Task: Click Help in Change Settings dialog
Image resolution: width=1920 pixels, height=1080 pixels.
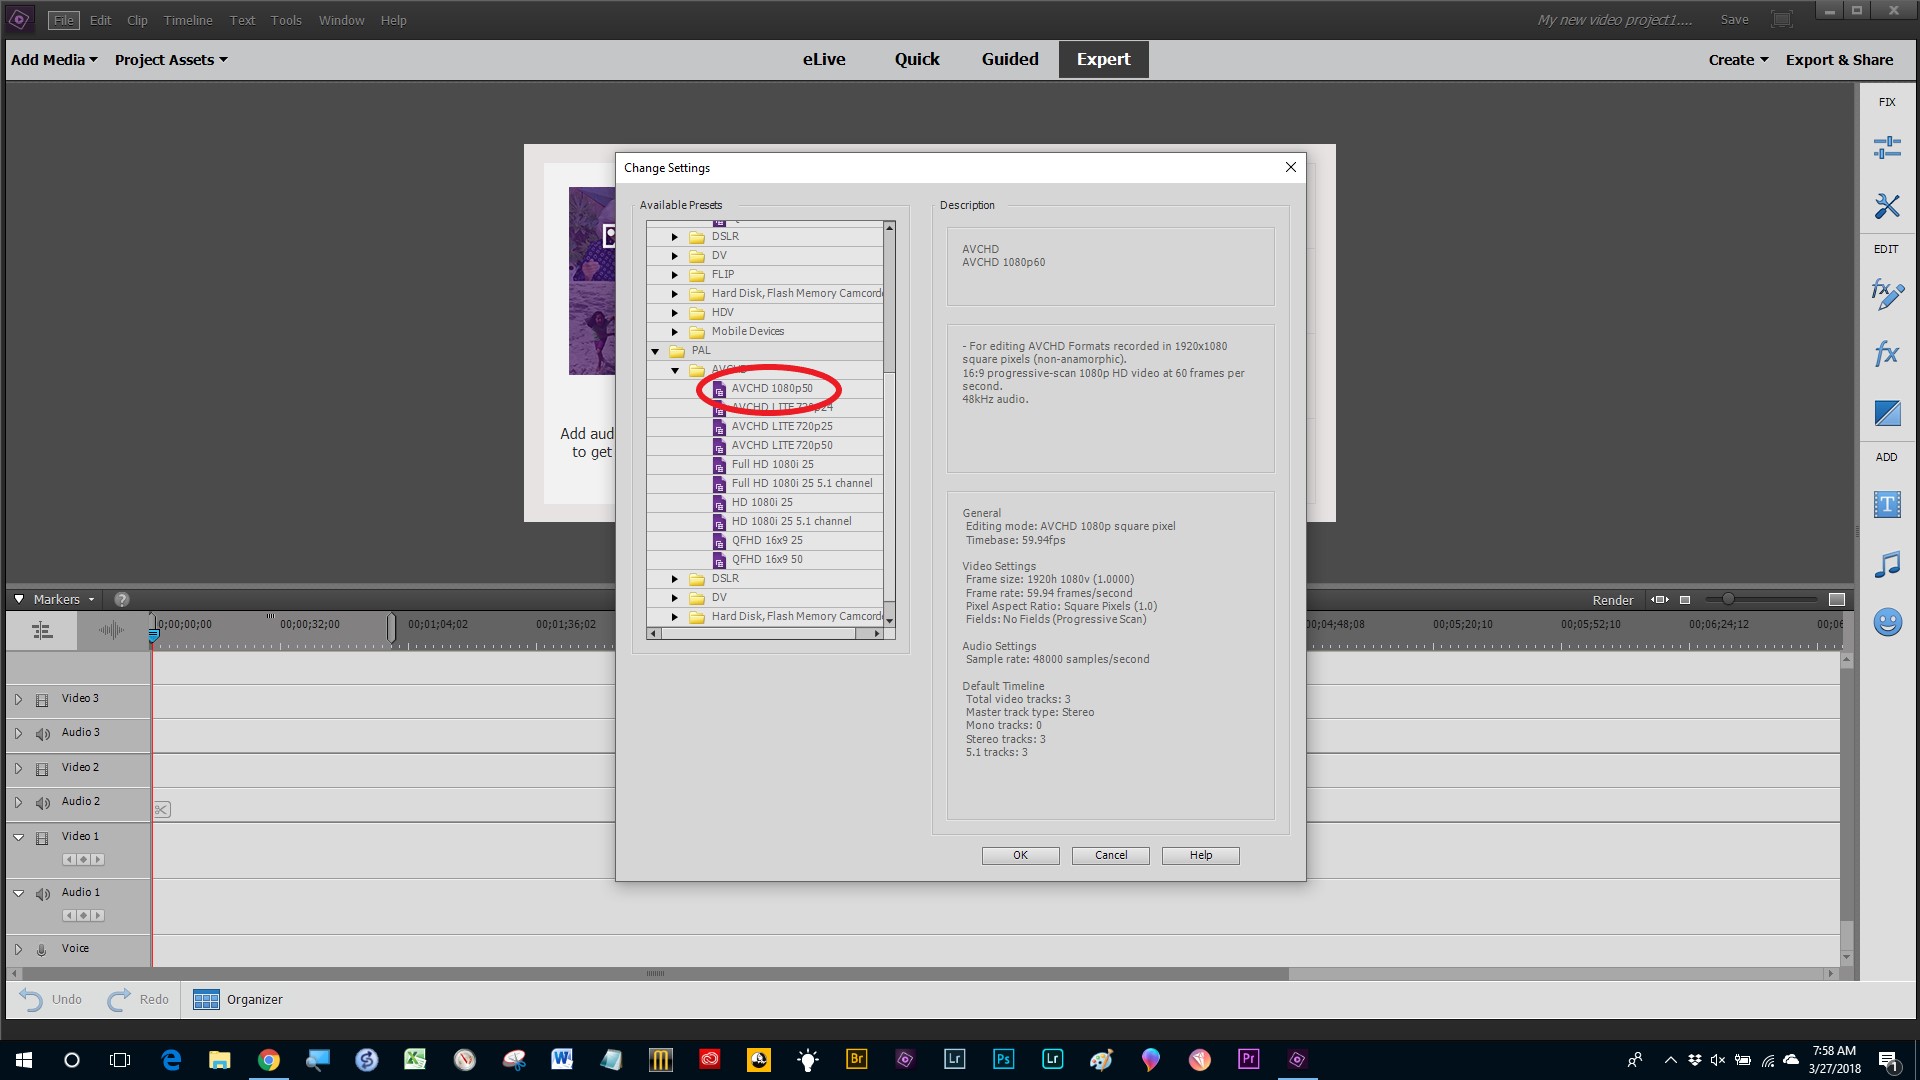Action: (1200, 856)
